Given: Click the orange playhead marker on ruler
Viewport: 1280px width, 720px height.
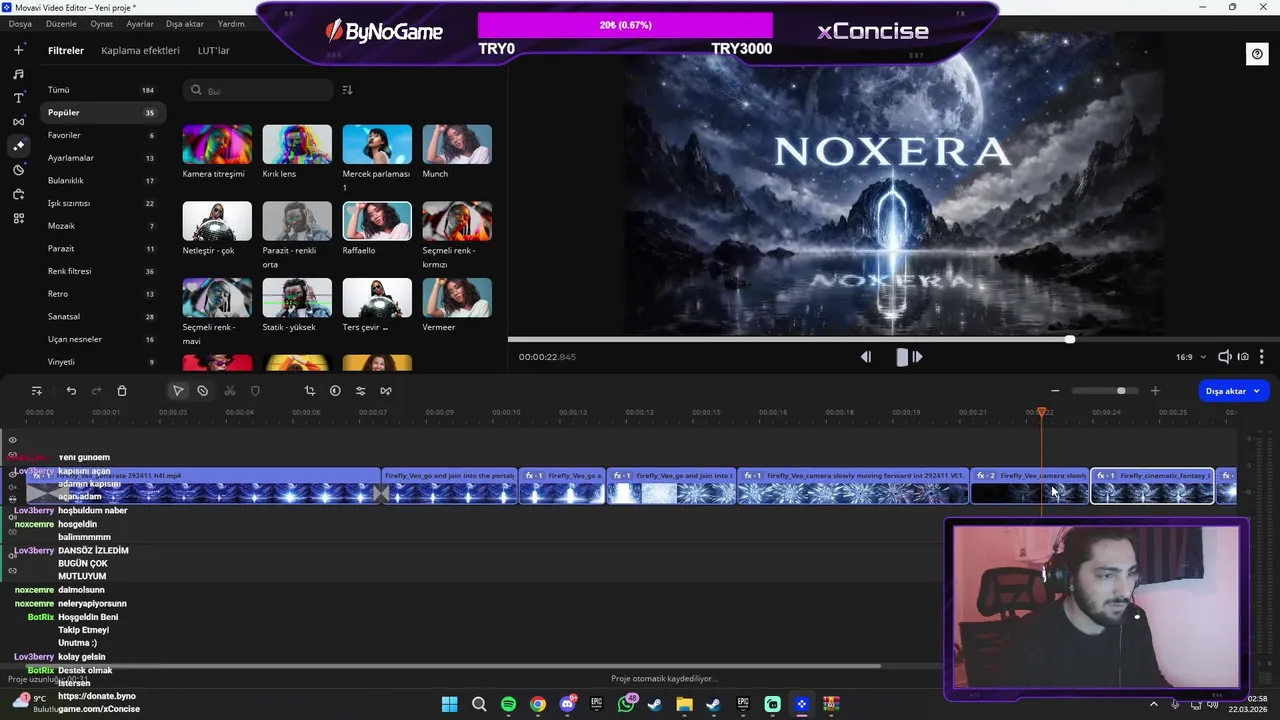Looking at the screenshot, I should 1041,412.
